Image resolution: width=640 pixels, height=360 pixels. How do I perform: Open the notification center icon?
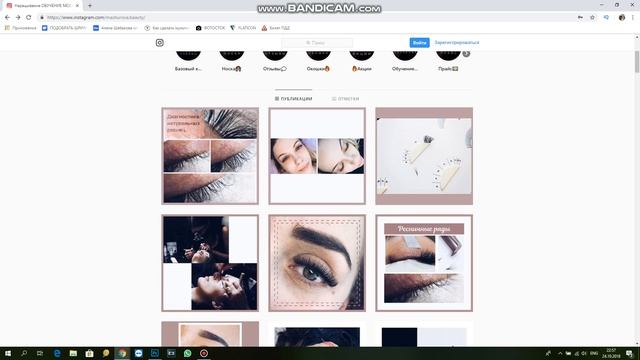tap(629, 353)
